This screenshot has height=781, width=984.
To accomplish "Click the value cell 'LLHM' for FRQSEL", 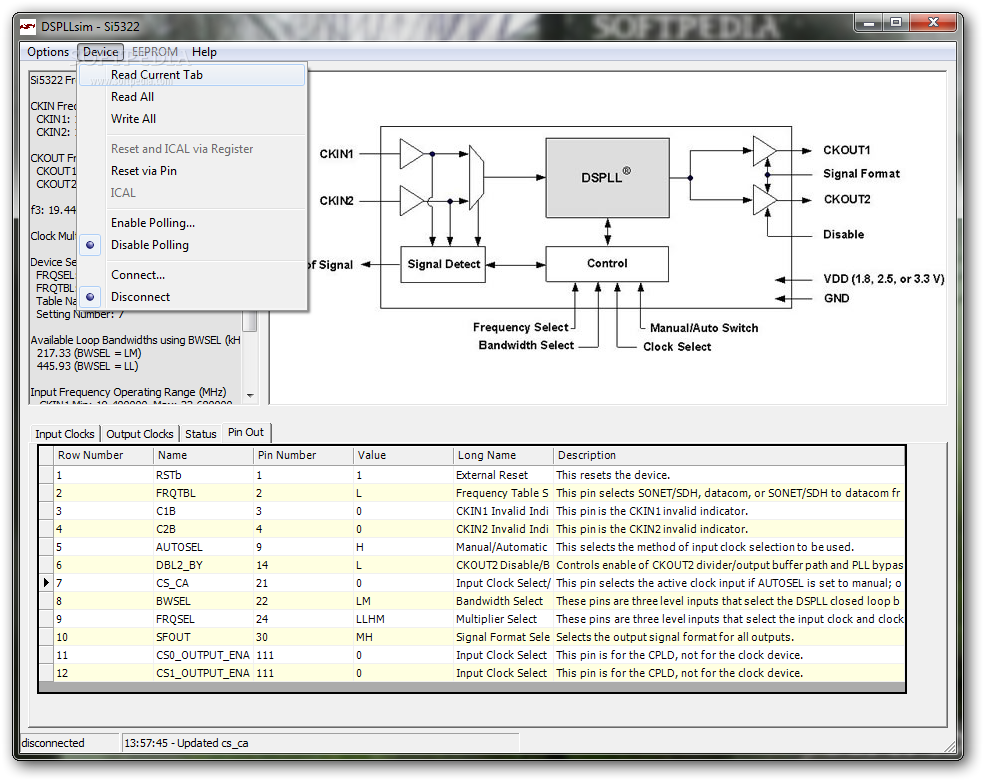I will click(x=404, y=619).
